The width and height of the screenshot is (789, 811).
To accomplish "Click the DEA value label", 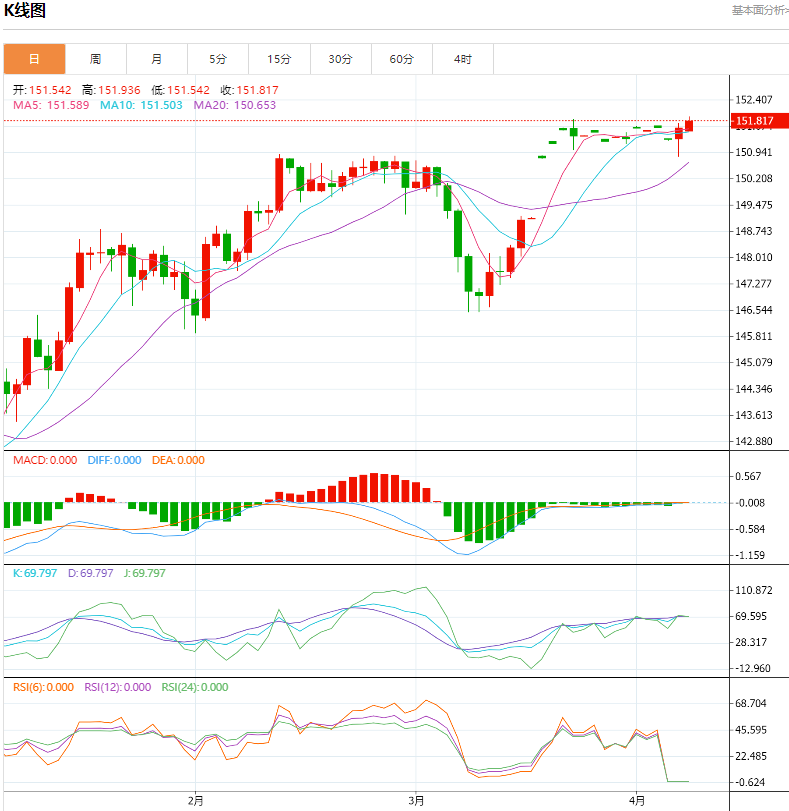I will [x=178, y=460].
